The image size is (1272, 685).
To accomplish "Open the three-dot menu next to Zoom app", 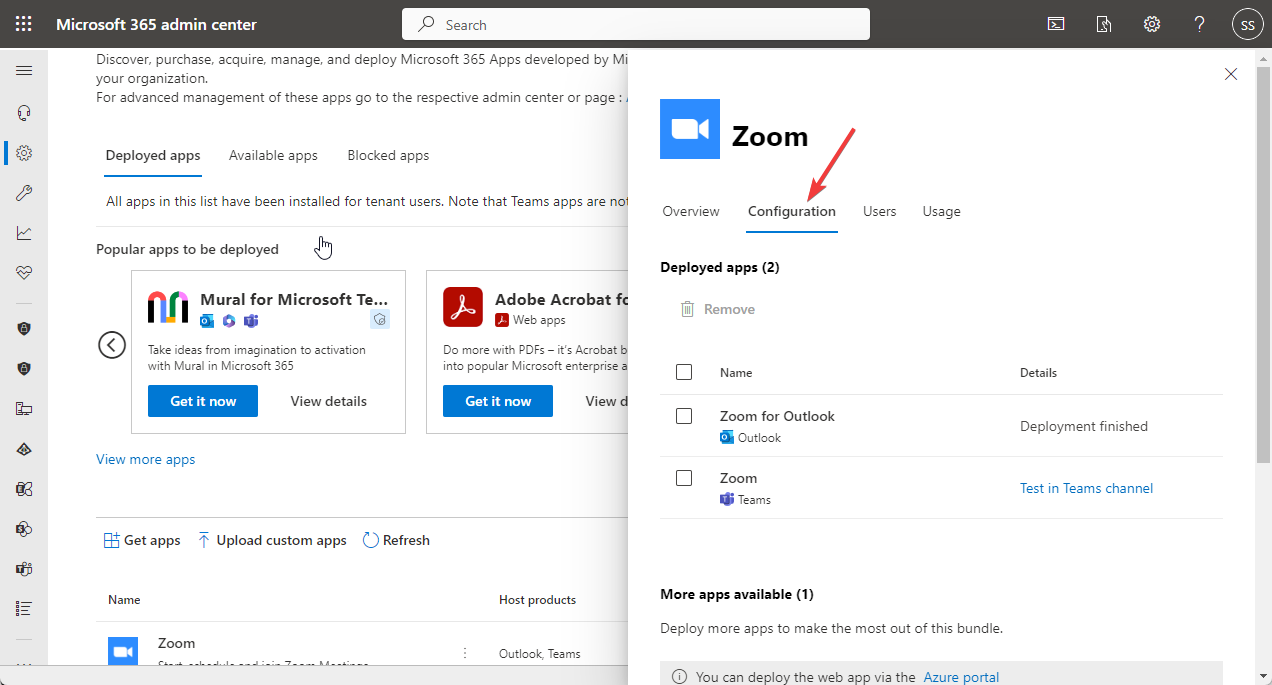I will [x=465, y=652].
